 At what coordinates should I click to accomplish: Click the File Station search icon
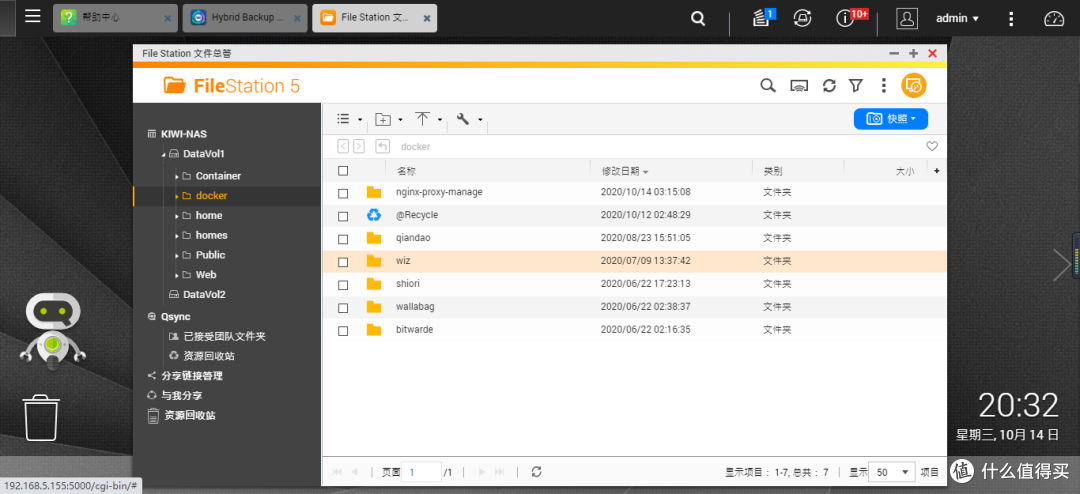pyautogui.click(x=767, y=85)
